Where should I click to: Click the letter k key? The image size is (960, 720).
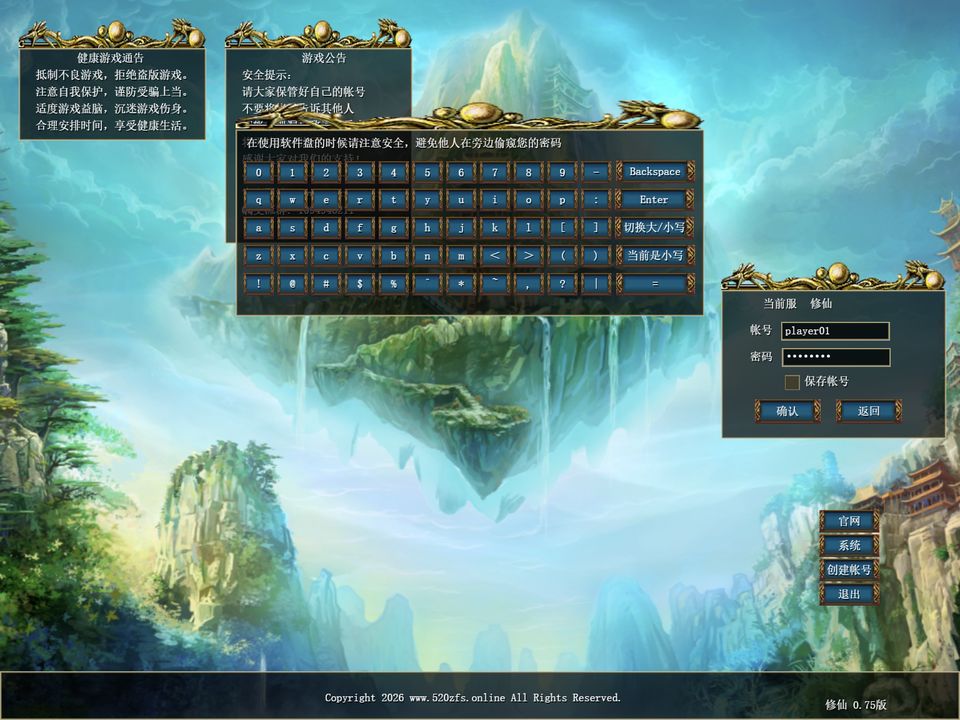(495, 228)
